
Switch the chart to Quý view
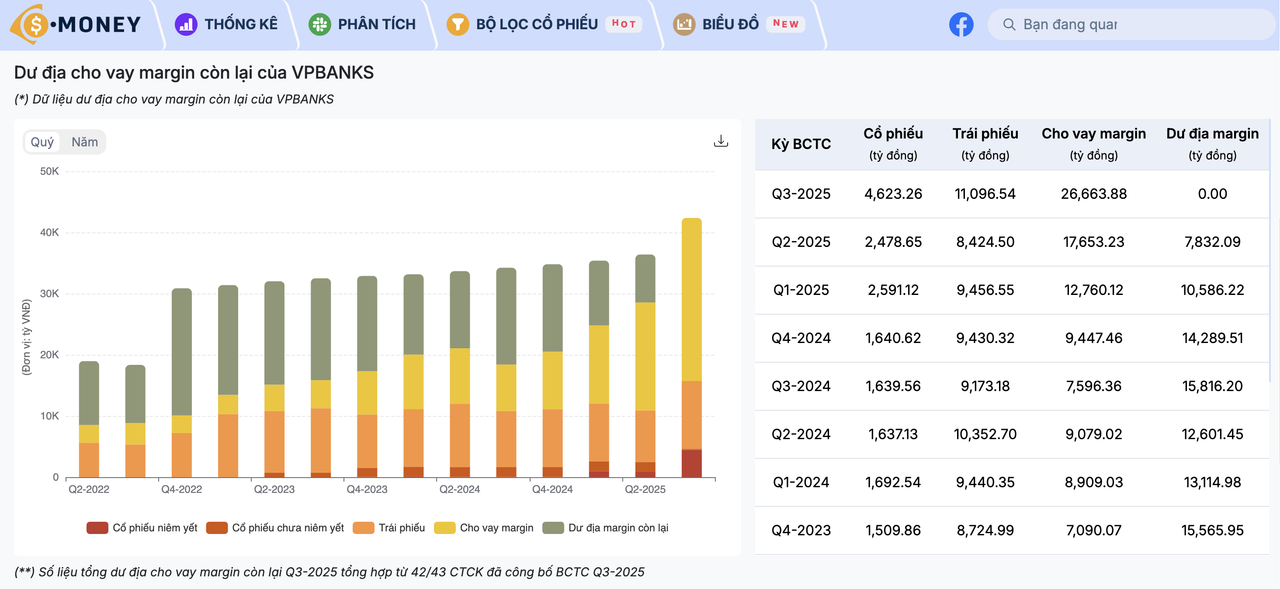click(x=42, y=142)
